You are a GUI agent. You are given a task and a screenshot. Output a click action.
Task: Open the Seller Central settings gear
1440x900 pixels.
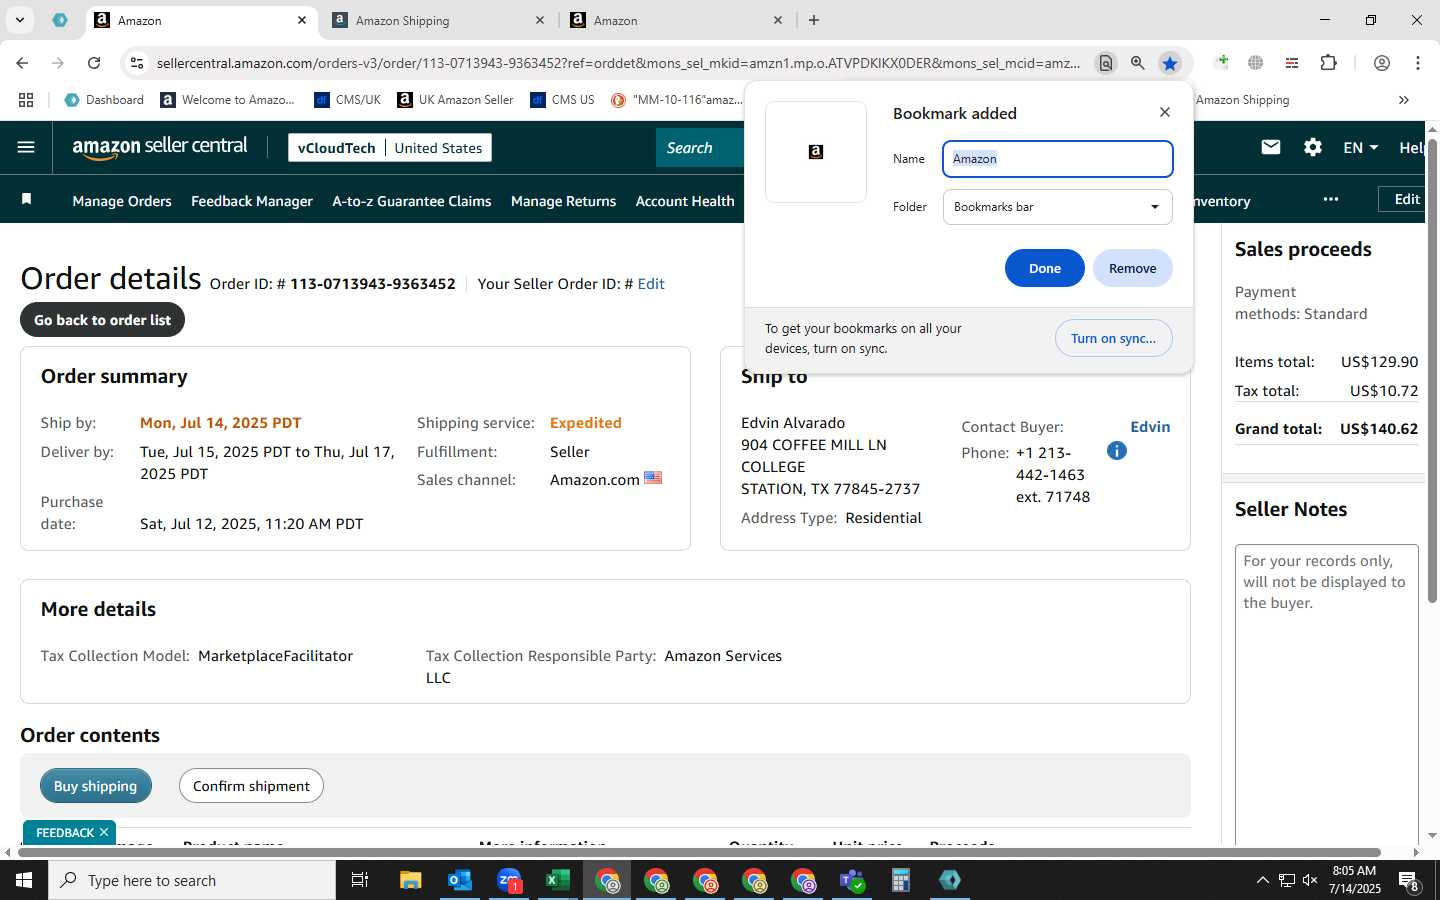(1313, 147)
